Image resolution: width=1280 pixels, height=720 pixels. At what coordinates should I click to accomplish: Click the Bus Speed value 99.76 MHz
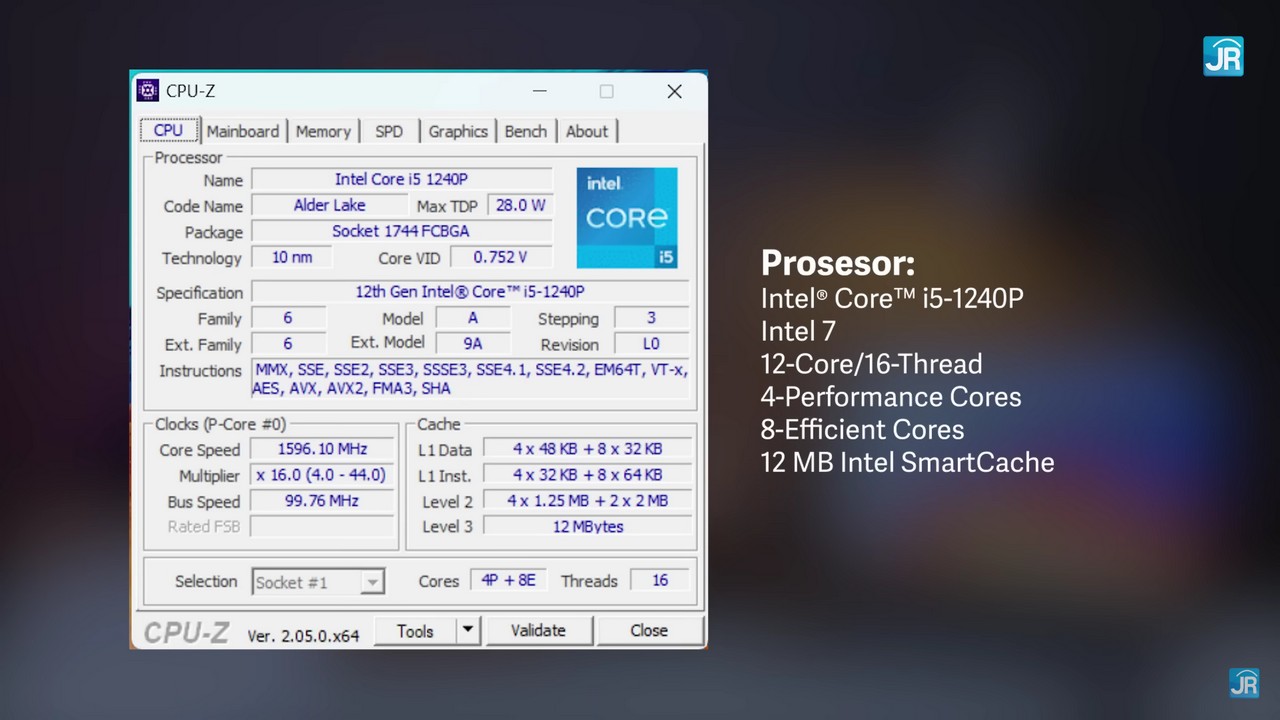(322, 501)
